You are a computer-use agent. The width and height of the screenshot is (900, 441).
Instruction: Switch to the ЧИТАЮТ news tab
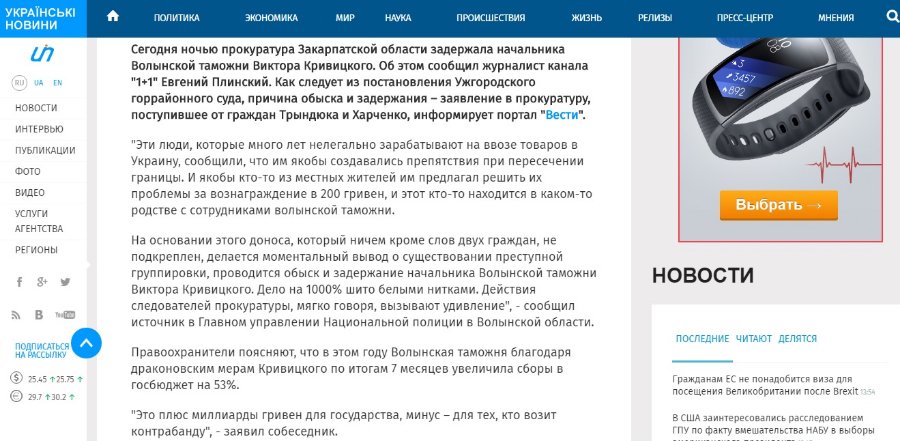click(753, 339)
